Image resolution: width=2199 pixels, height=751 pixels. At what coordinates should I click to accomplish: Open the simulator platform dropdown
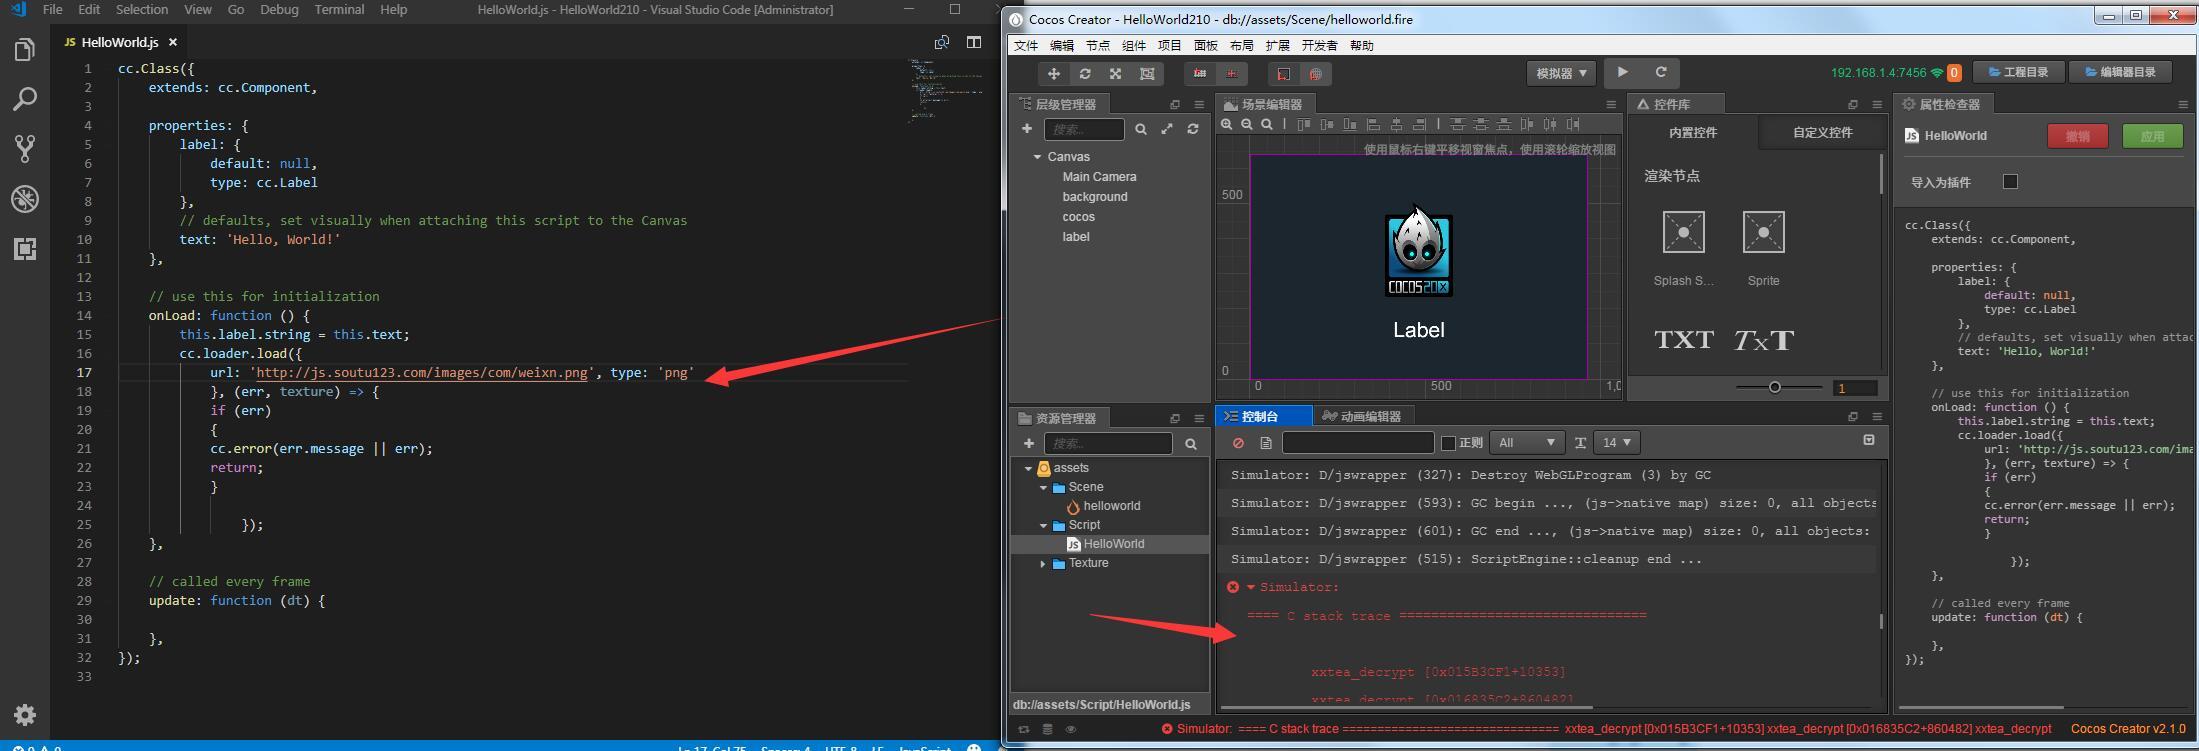click(x=1561, y=73)
